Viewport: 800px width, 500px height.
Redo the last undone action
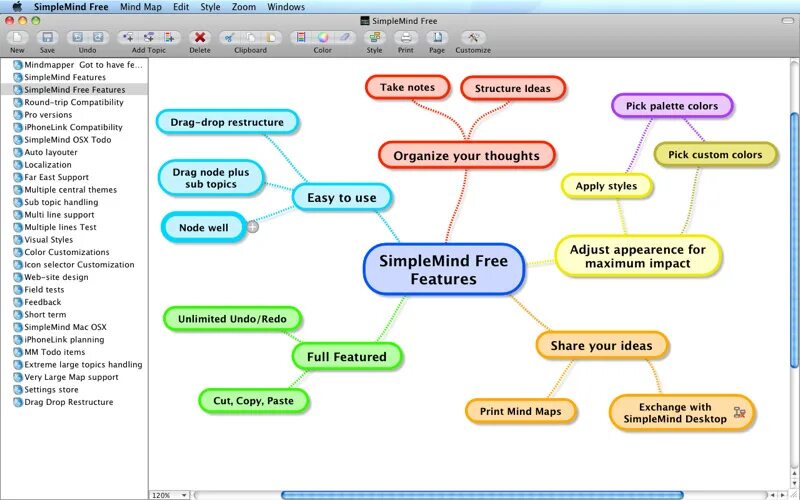[98, 37]
